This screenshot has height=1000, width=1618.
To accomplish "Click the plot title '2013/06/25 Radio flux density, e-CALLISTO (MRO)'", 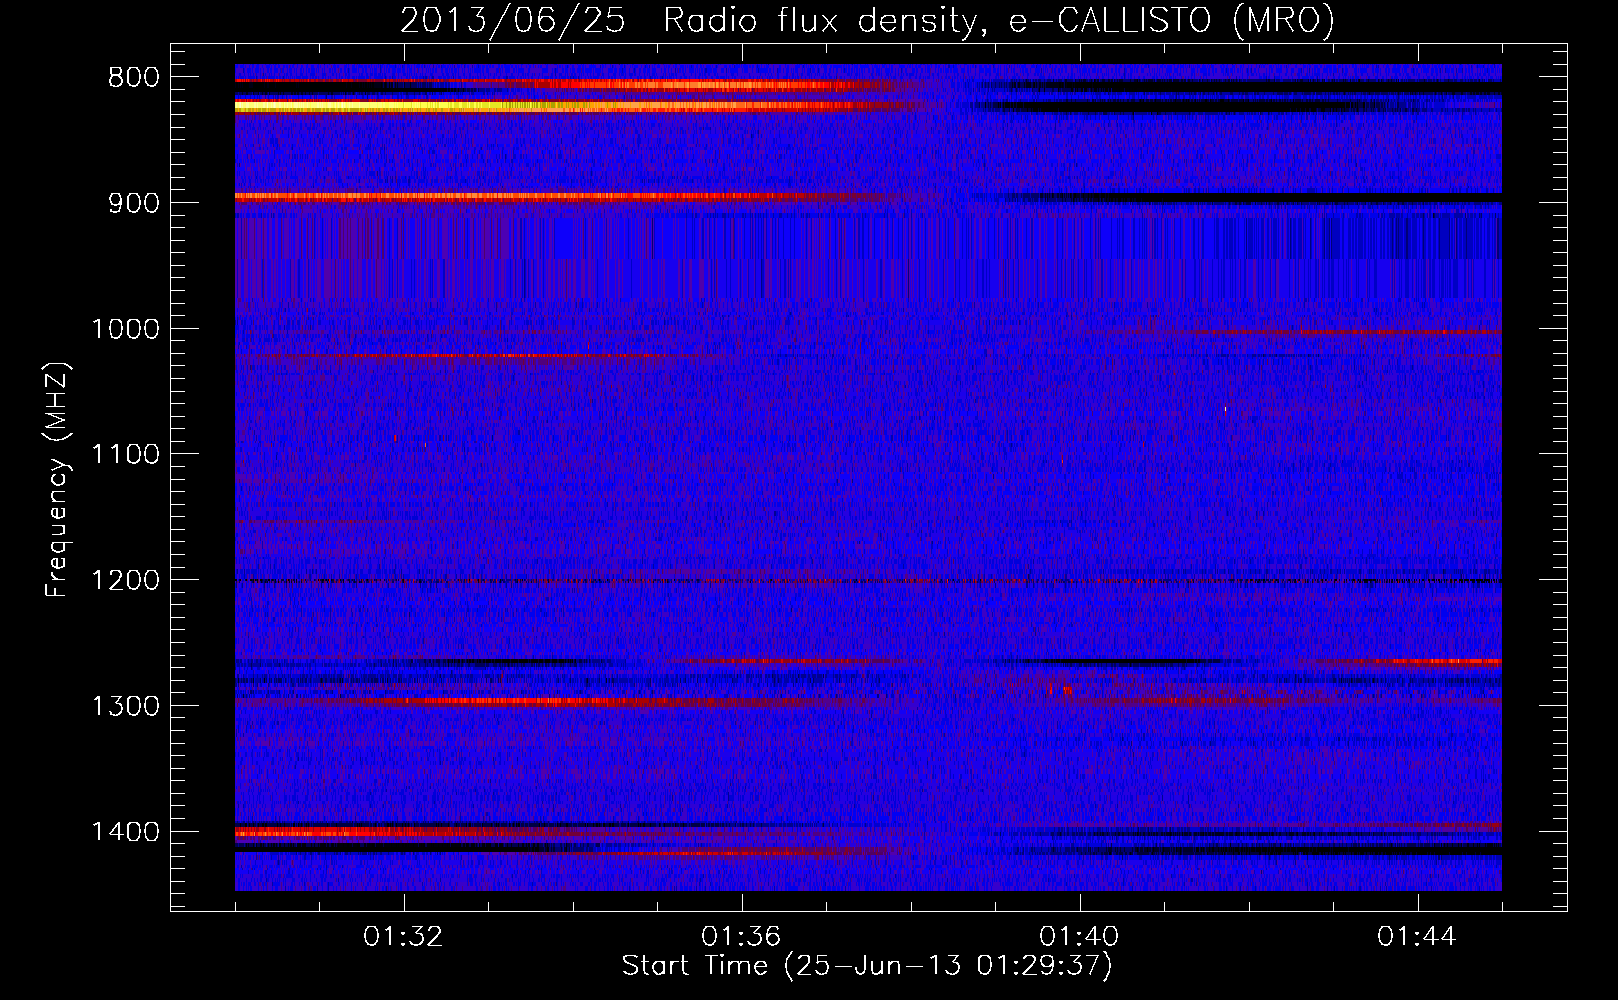I will point(867,20).
